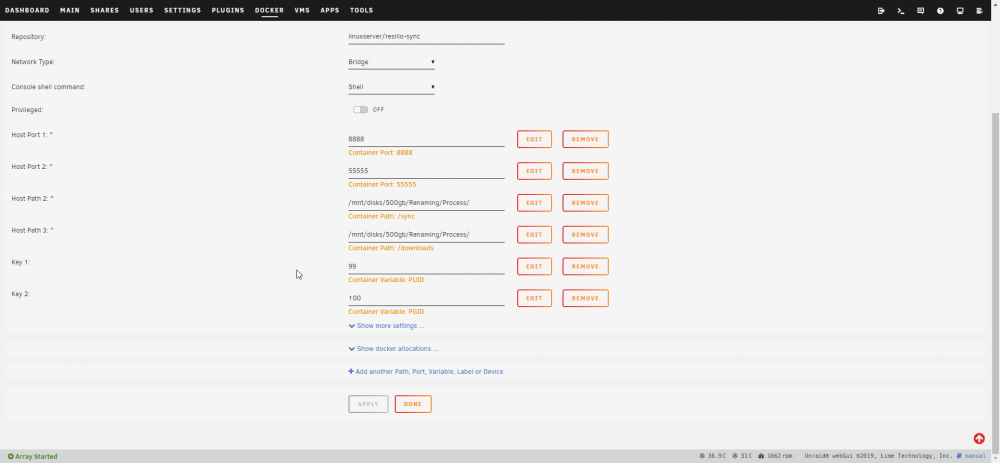
Task: Click Edit for Host Port 2
Action: [534, 171]
